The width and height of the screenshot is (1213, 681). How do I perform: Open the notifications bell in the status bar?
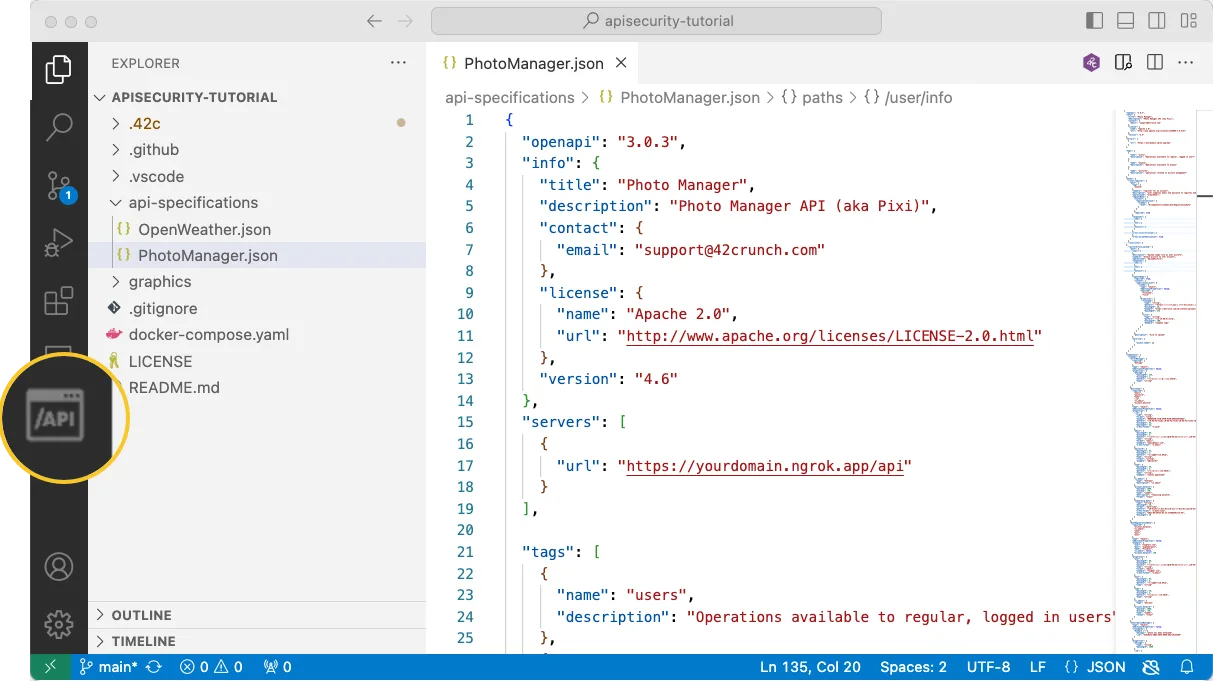pyautogui.click(x=1186, y=666)
